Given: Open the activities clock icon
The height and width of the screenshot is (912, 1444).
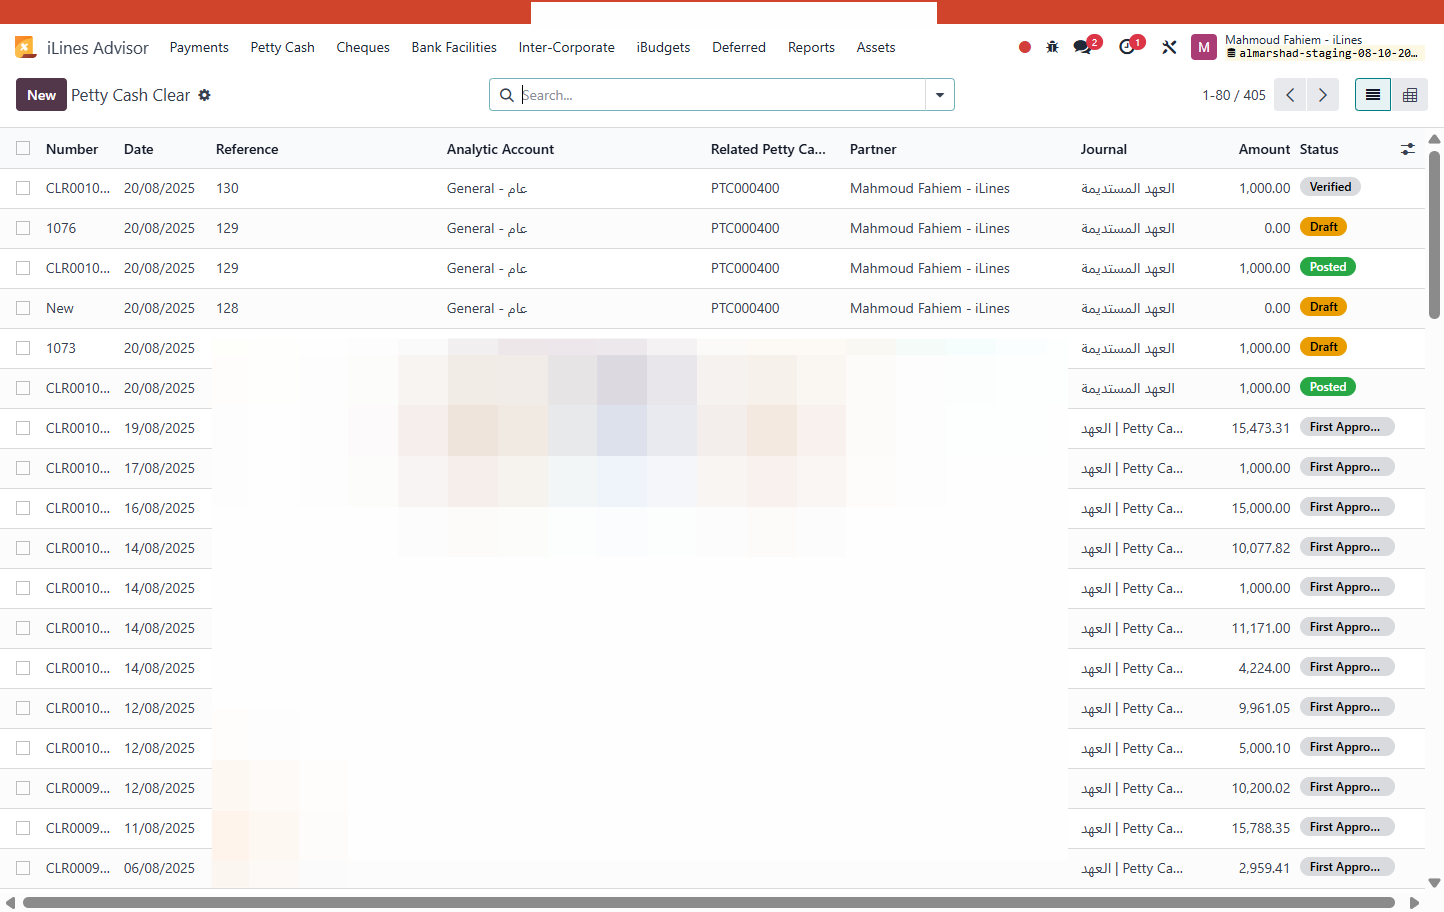Looking at the screenshot, I should pos(1127,47).
